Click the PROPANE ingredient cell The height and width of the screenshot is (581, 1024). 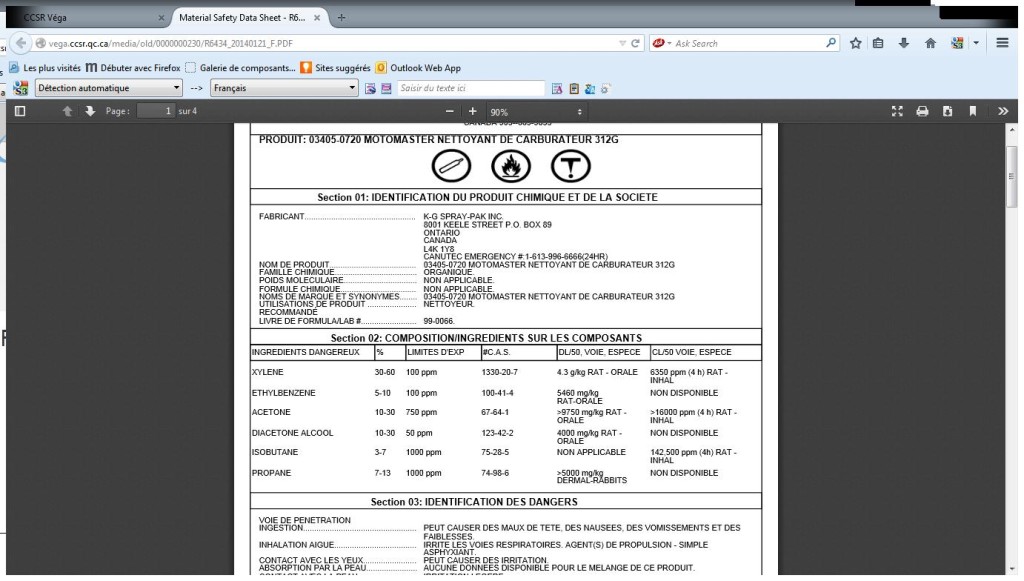[x=271, y=473]
